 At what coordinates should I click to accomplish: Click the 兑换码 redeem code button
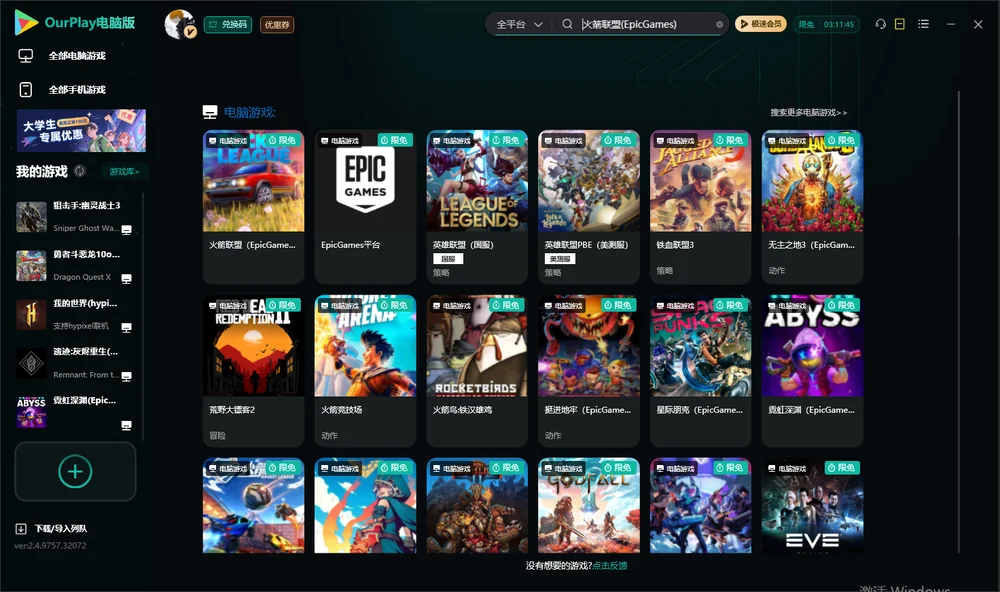228,25
